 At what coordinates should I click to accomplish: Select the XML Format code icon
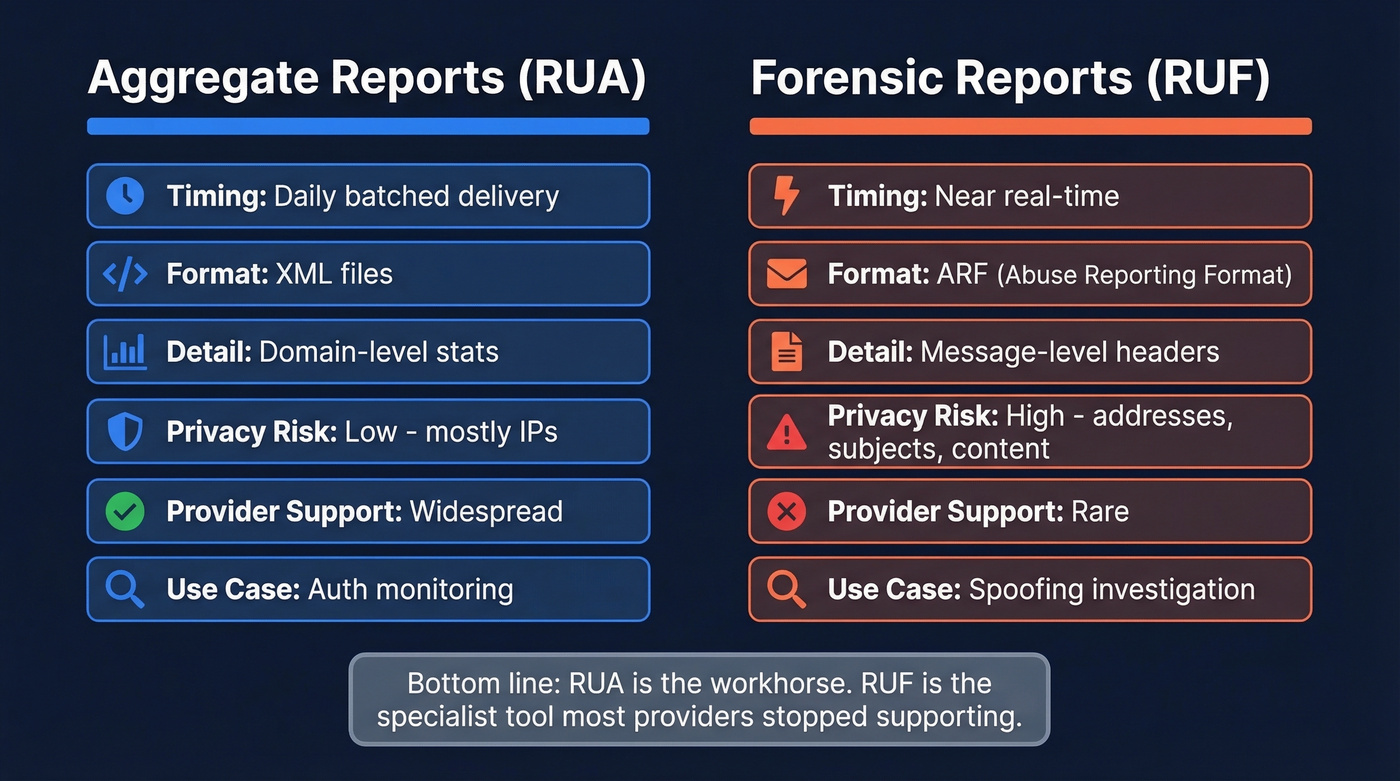click(x=124, y=274)
